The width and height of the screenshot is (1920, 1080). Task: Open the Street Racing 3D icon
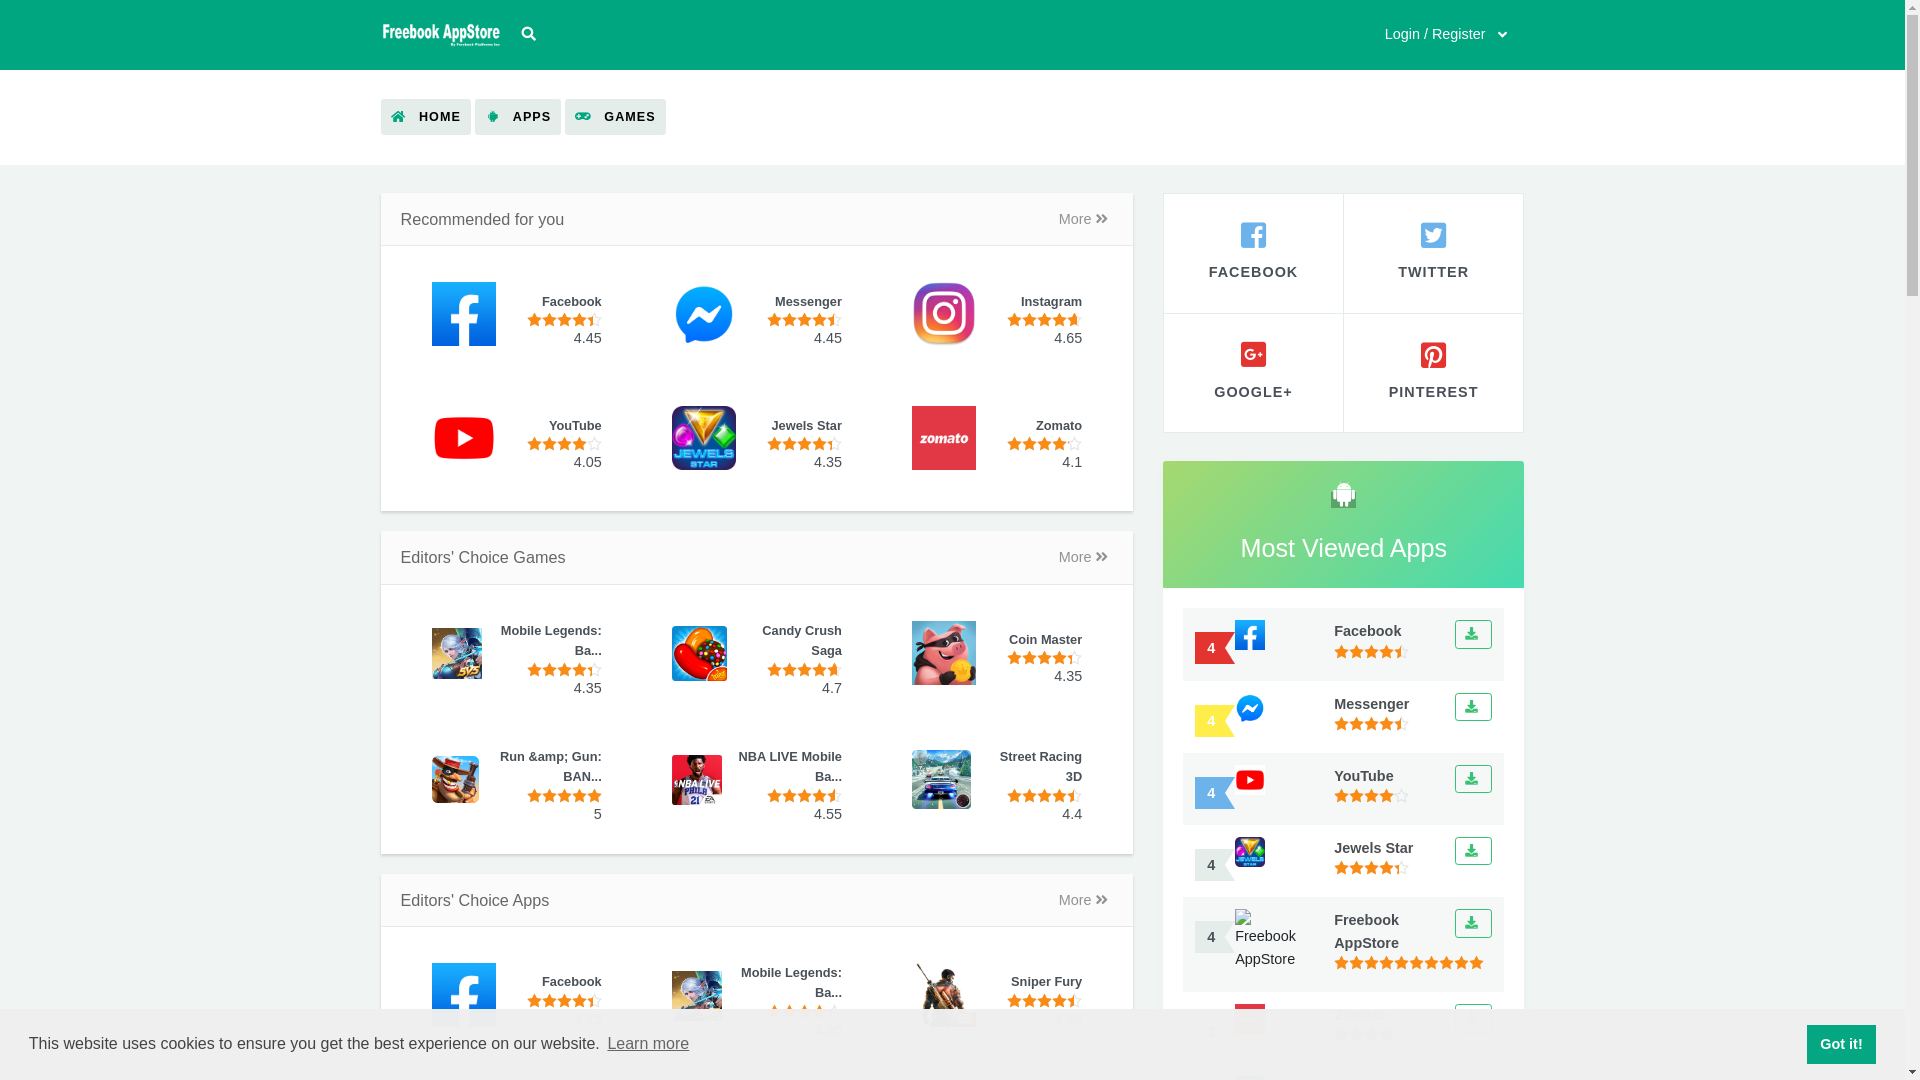(x=942, y=779)
